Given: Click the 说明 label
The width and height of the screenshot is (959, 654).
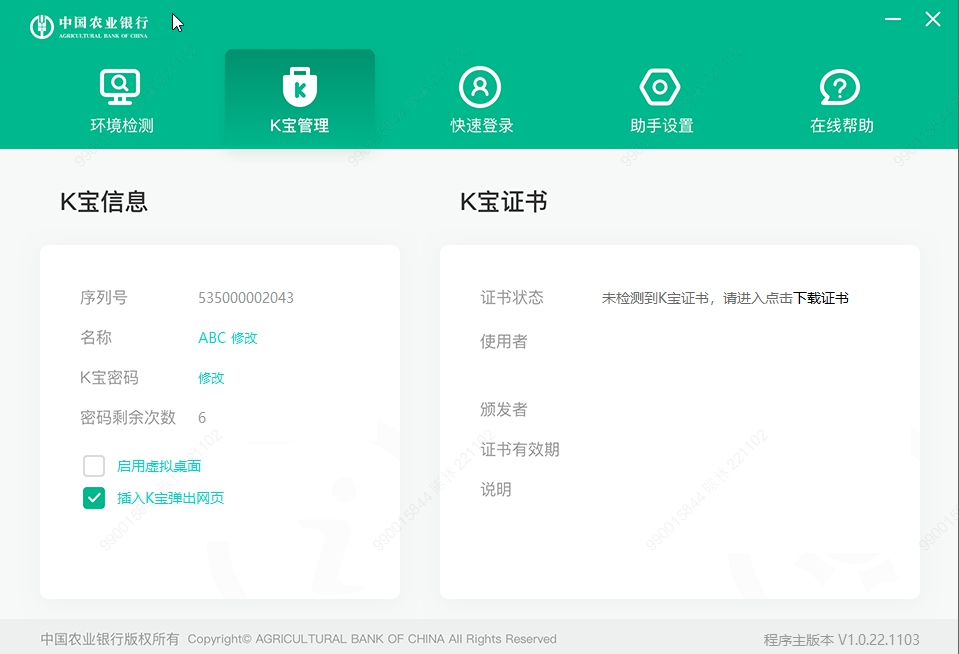Looking at the screenshot, I should point(496,489).
